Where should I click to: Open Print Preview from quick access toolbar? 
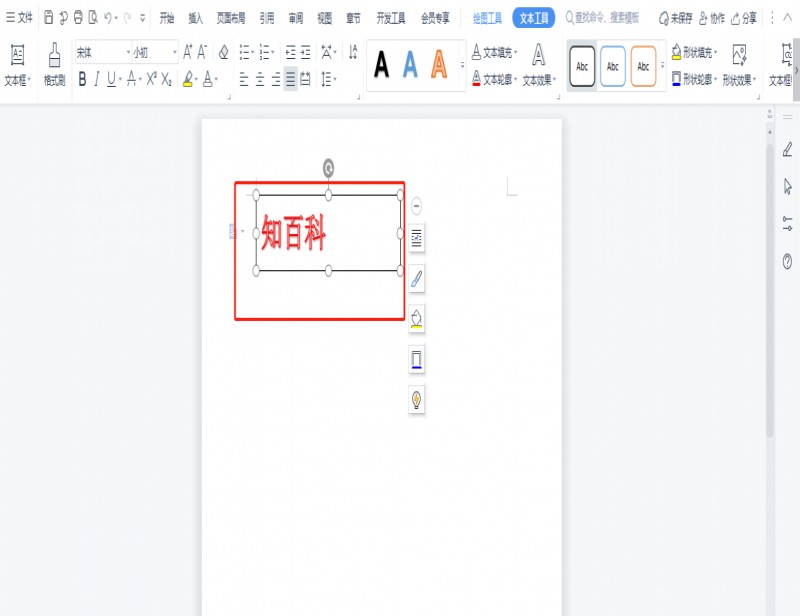click(x=93, y=18)
